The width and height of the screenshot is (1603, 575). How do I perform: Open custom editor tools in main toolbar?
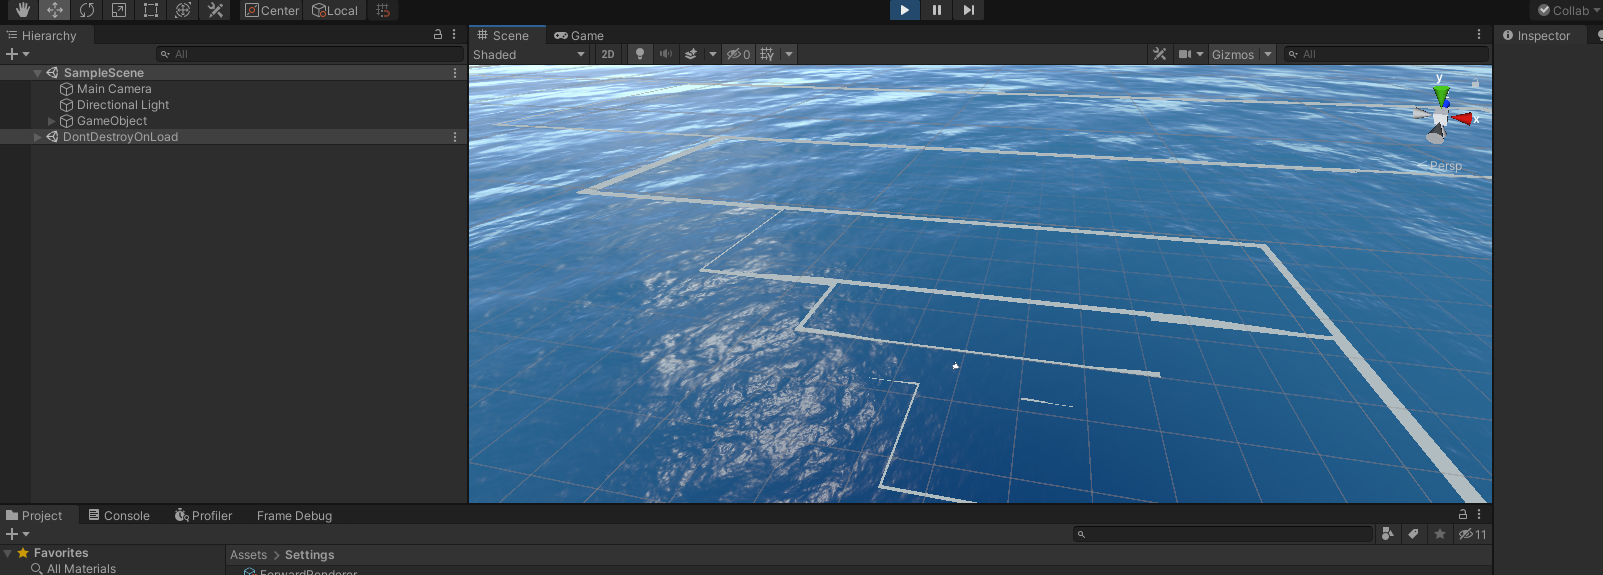(x=215, y=10)
